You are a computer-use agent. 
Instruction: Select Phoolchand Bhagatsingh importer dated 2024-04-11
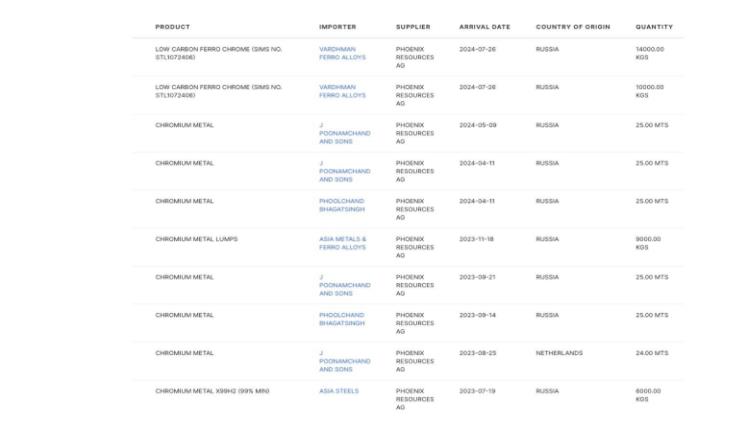342,205
